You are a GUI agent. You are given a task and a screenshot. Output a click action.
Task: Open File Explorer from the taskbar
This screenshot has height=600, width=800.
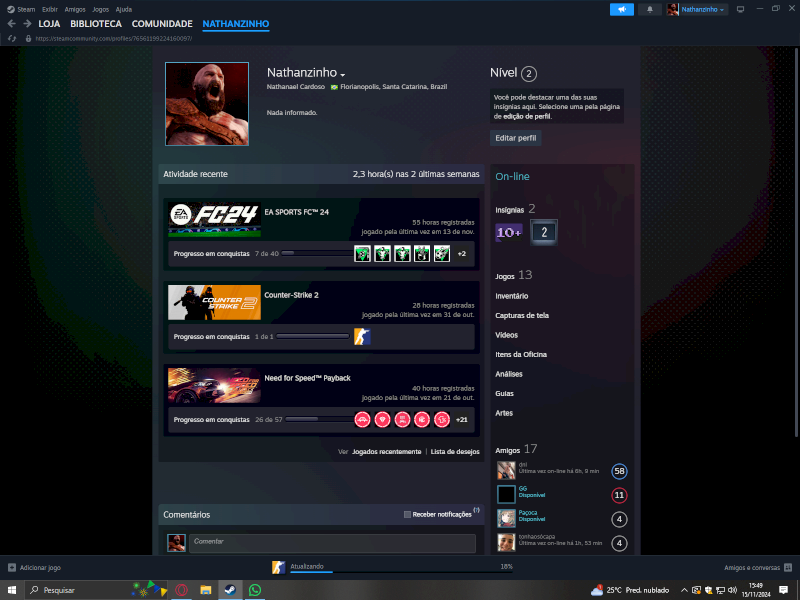(206, 590)
